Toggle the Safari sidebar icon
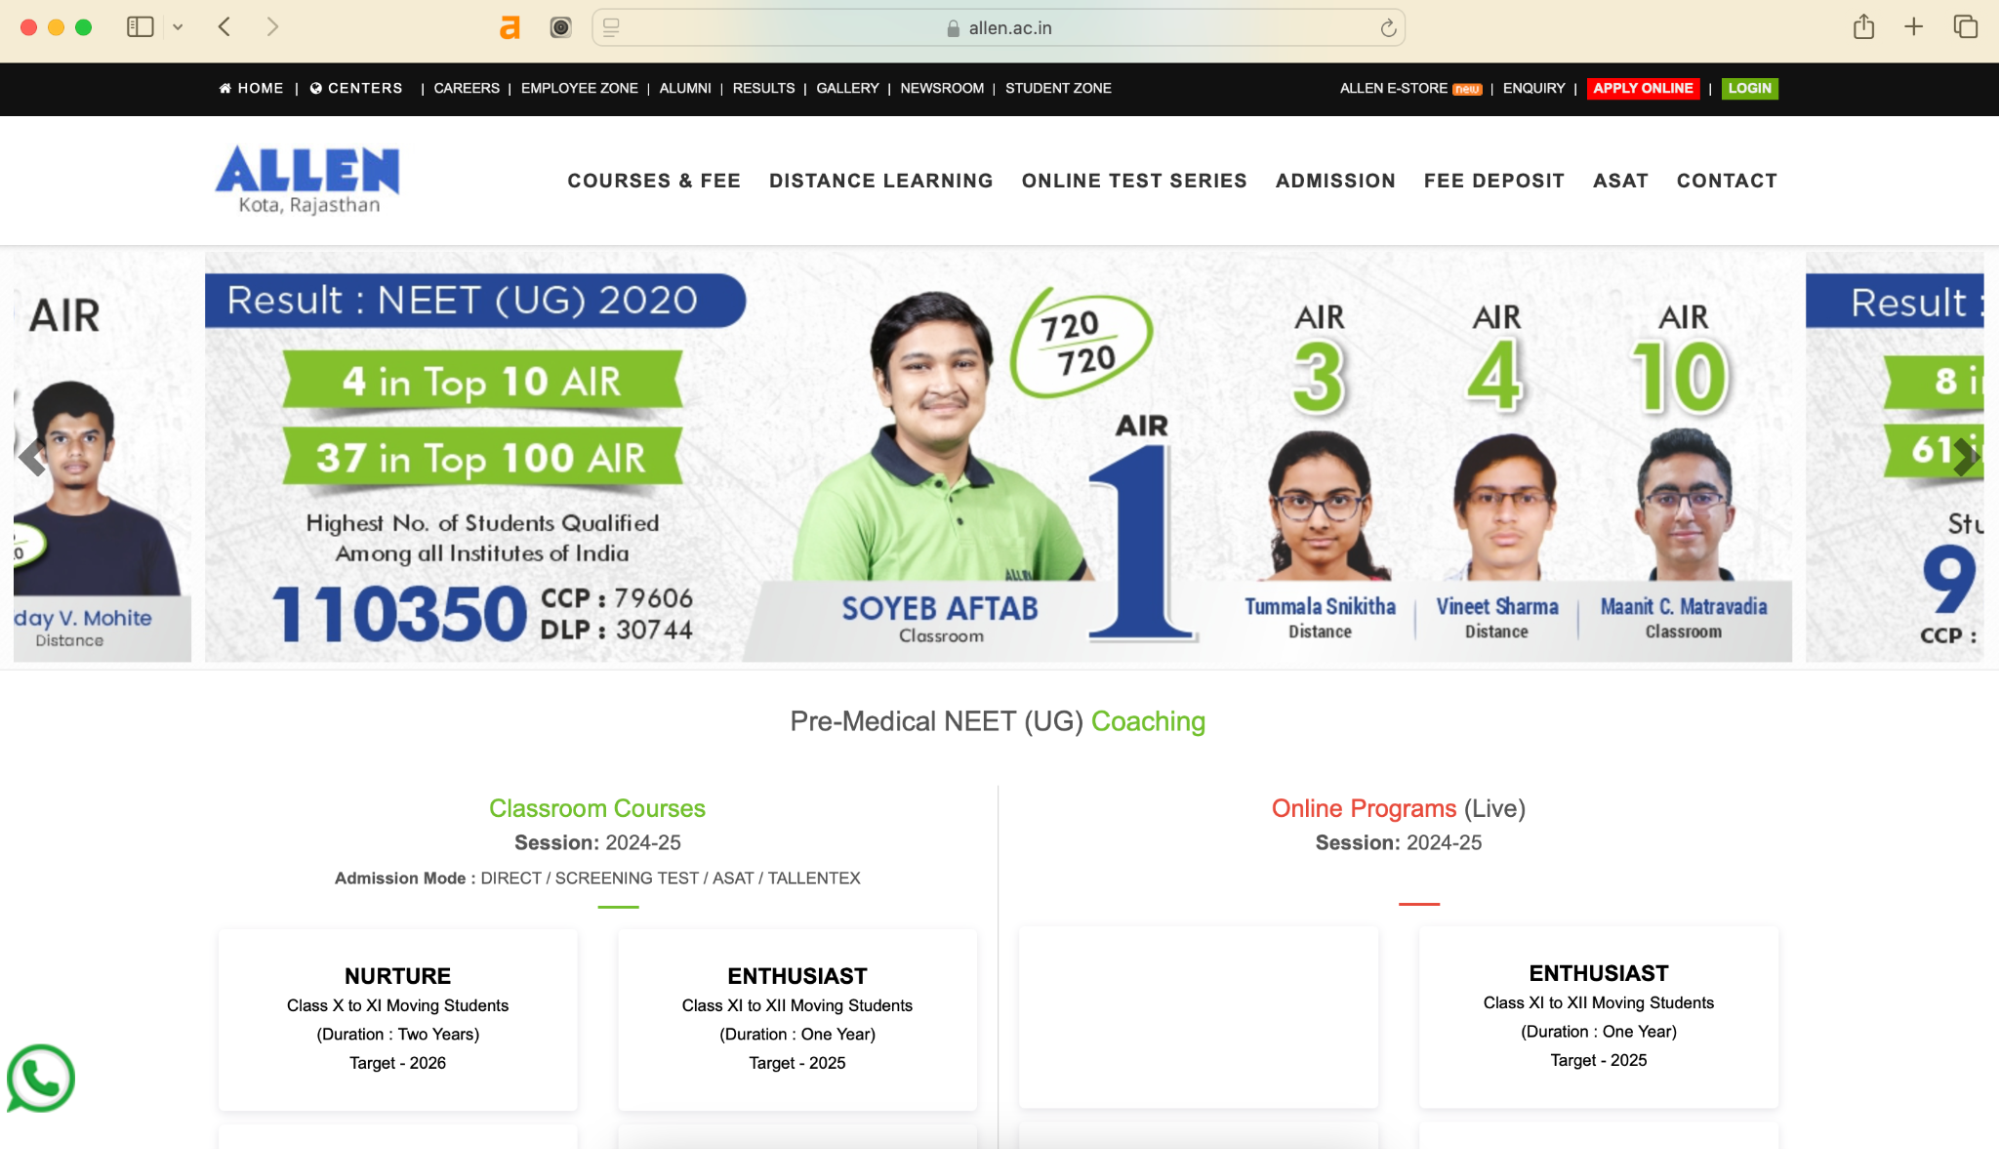Image resolution: width=1999 pixels, height=1149 pixels. tap(140, 27)
